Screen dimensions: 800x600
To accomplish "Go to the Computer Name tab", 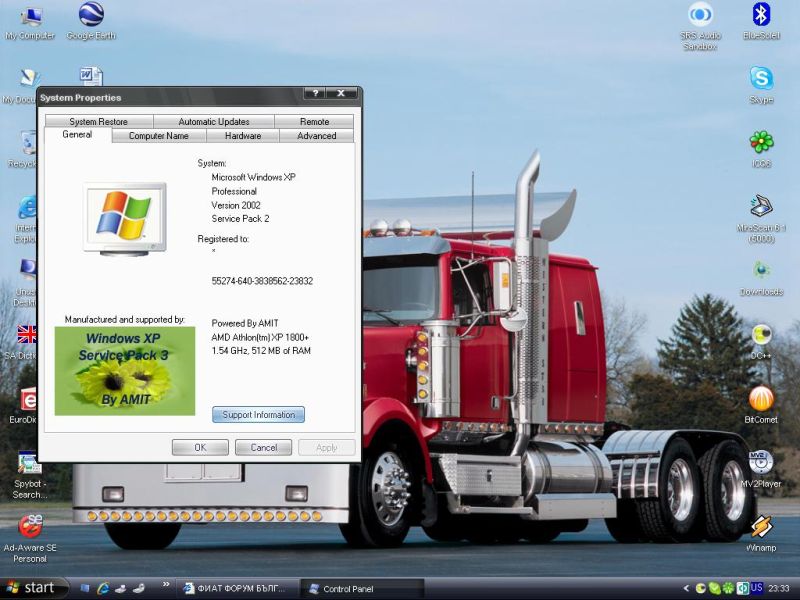I will [x=158, y=136].
